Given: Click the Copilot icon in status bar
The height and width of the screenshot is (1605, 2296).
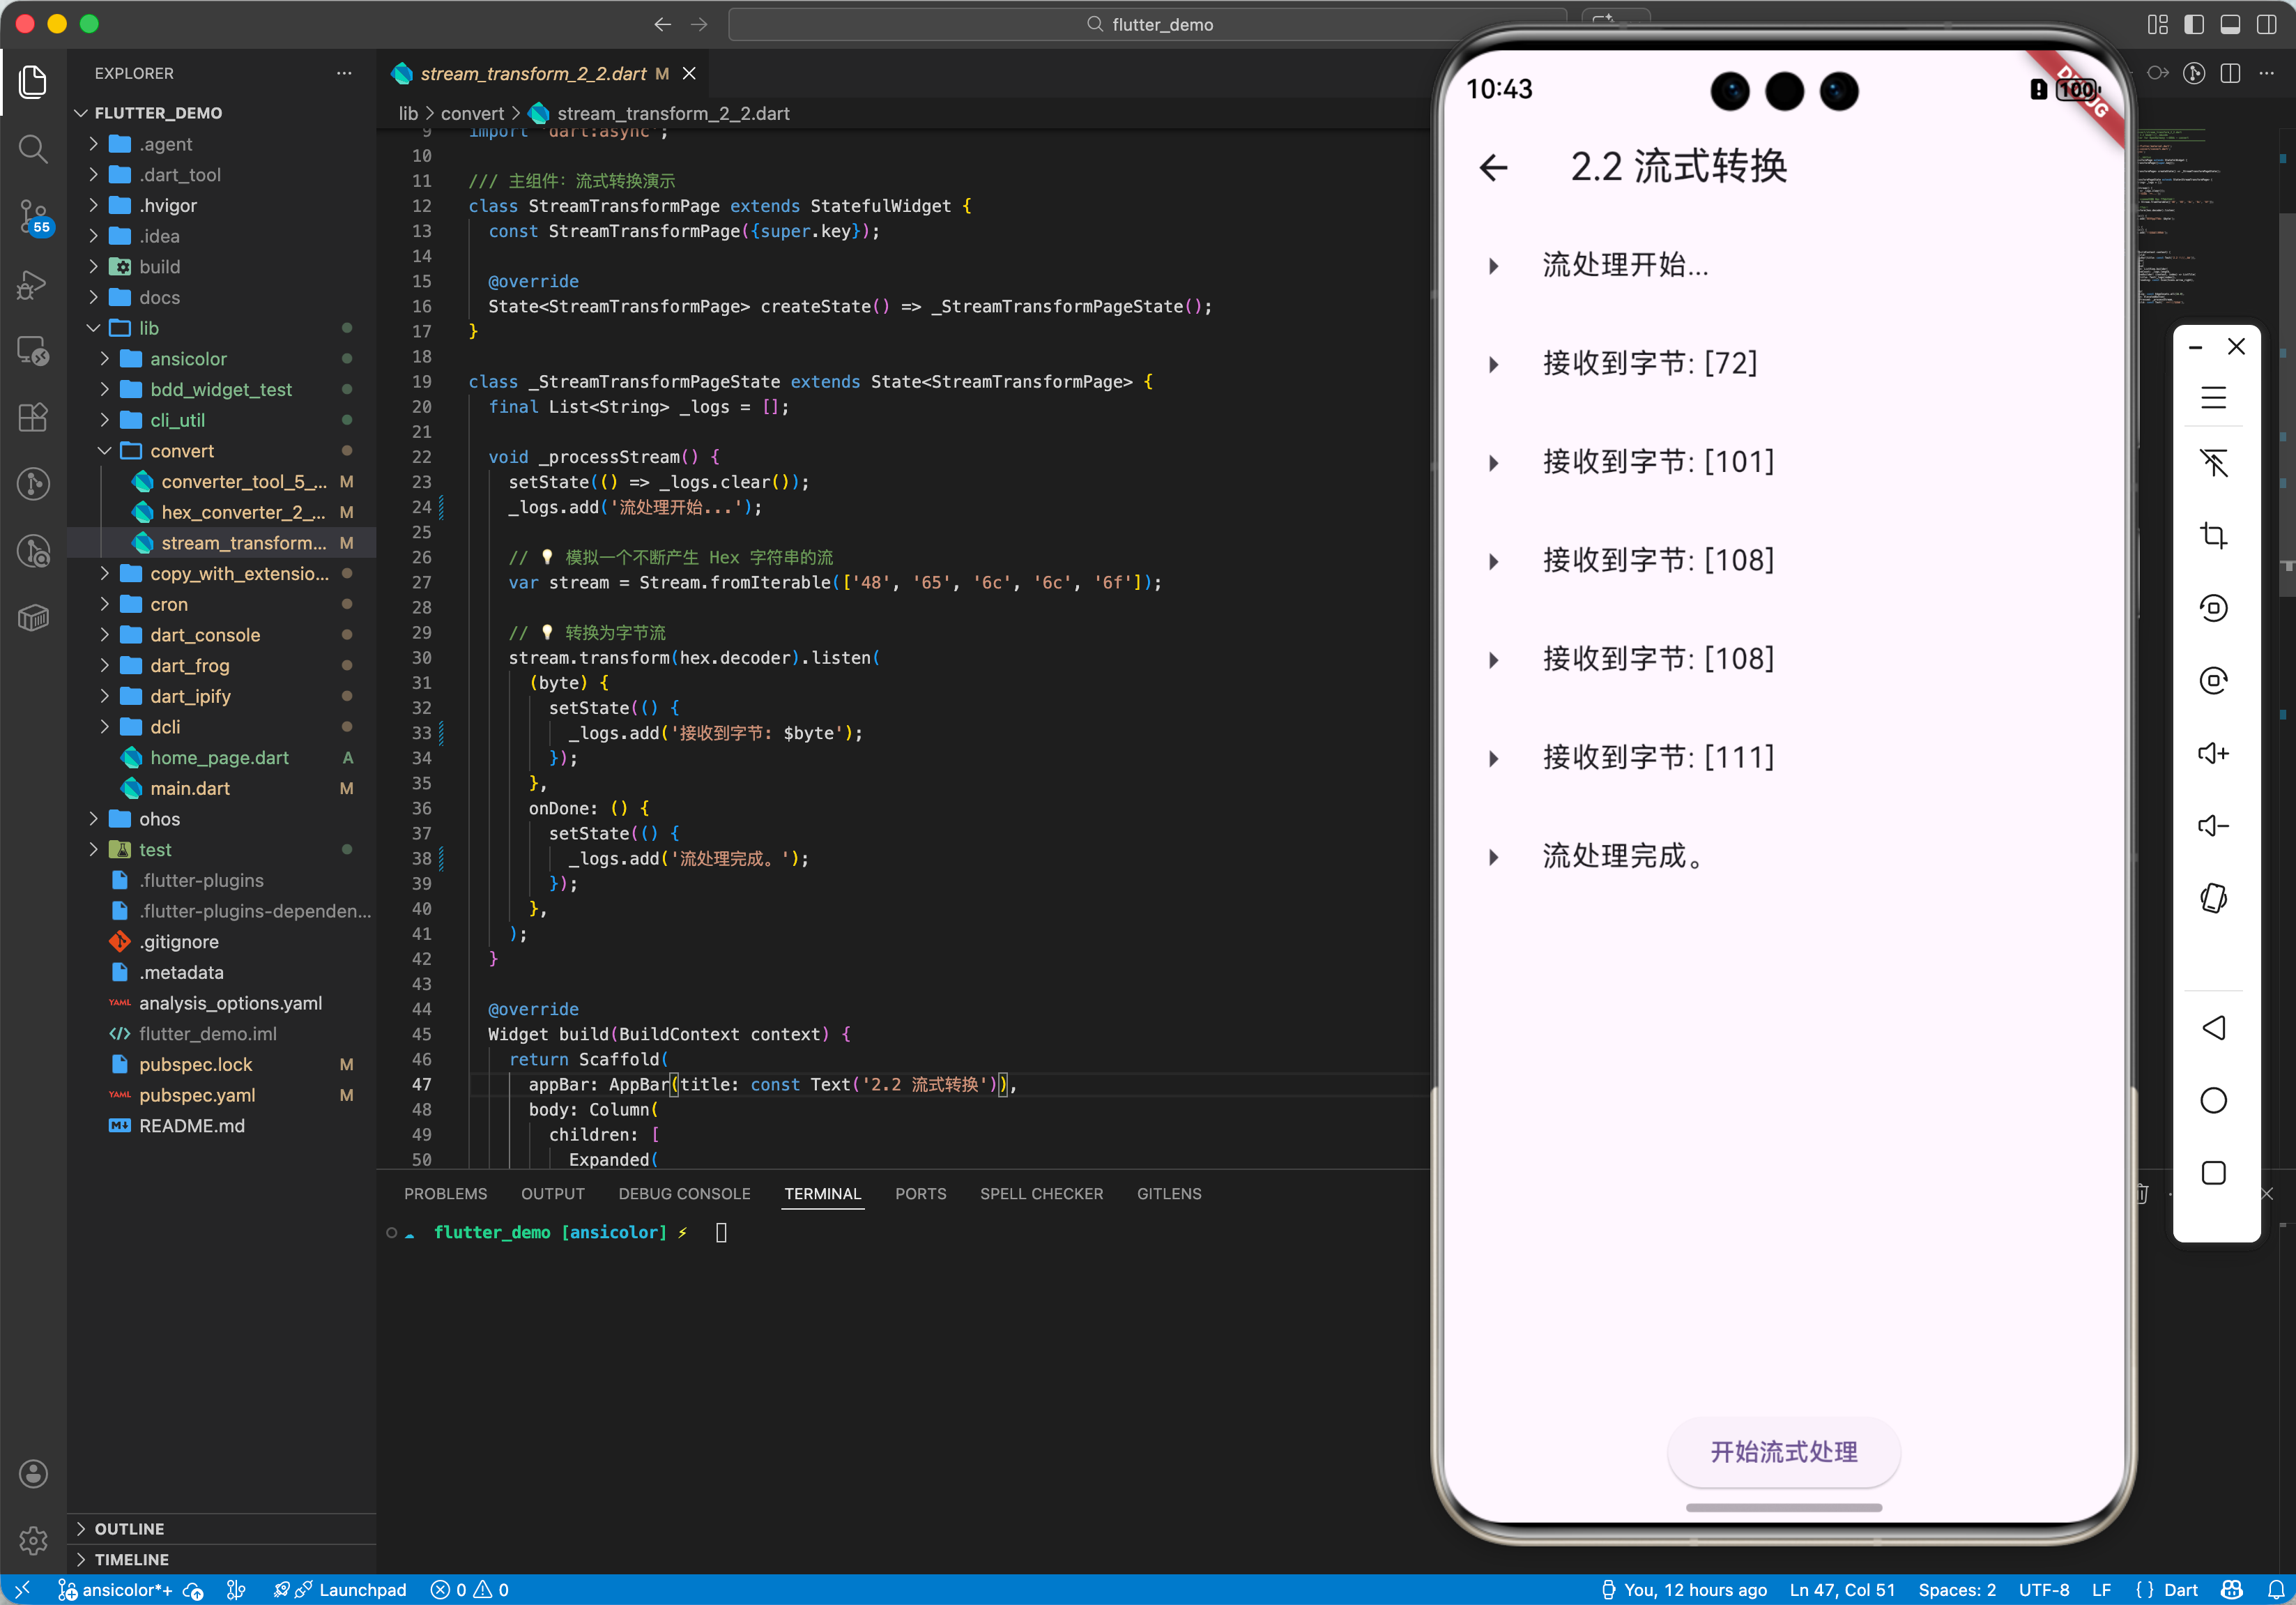Looking at the screenshot, I should (x=2231, y=1589).
